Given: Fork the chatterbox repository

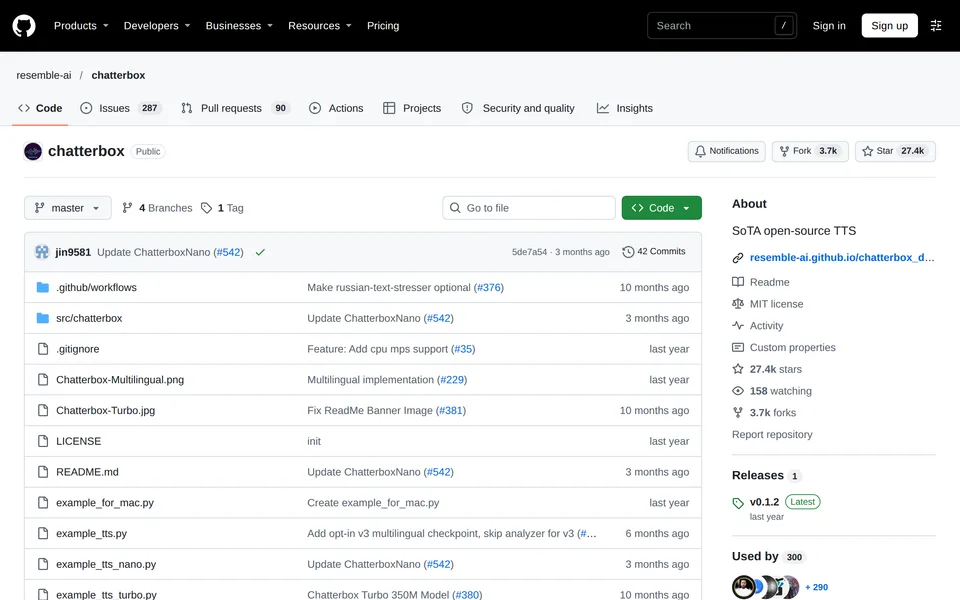Looking at the screenshot, I should pos(810,151).
